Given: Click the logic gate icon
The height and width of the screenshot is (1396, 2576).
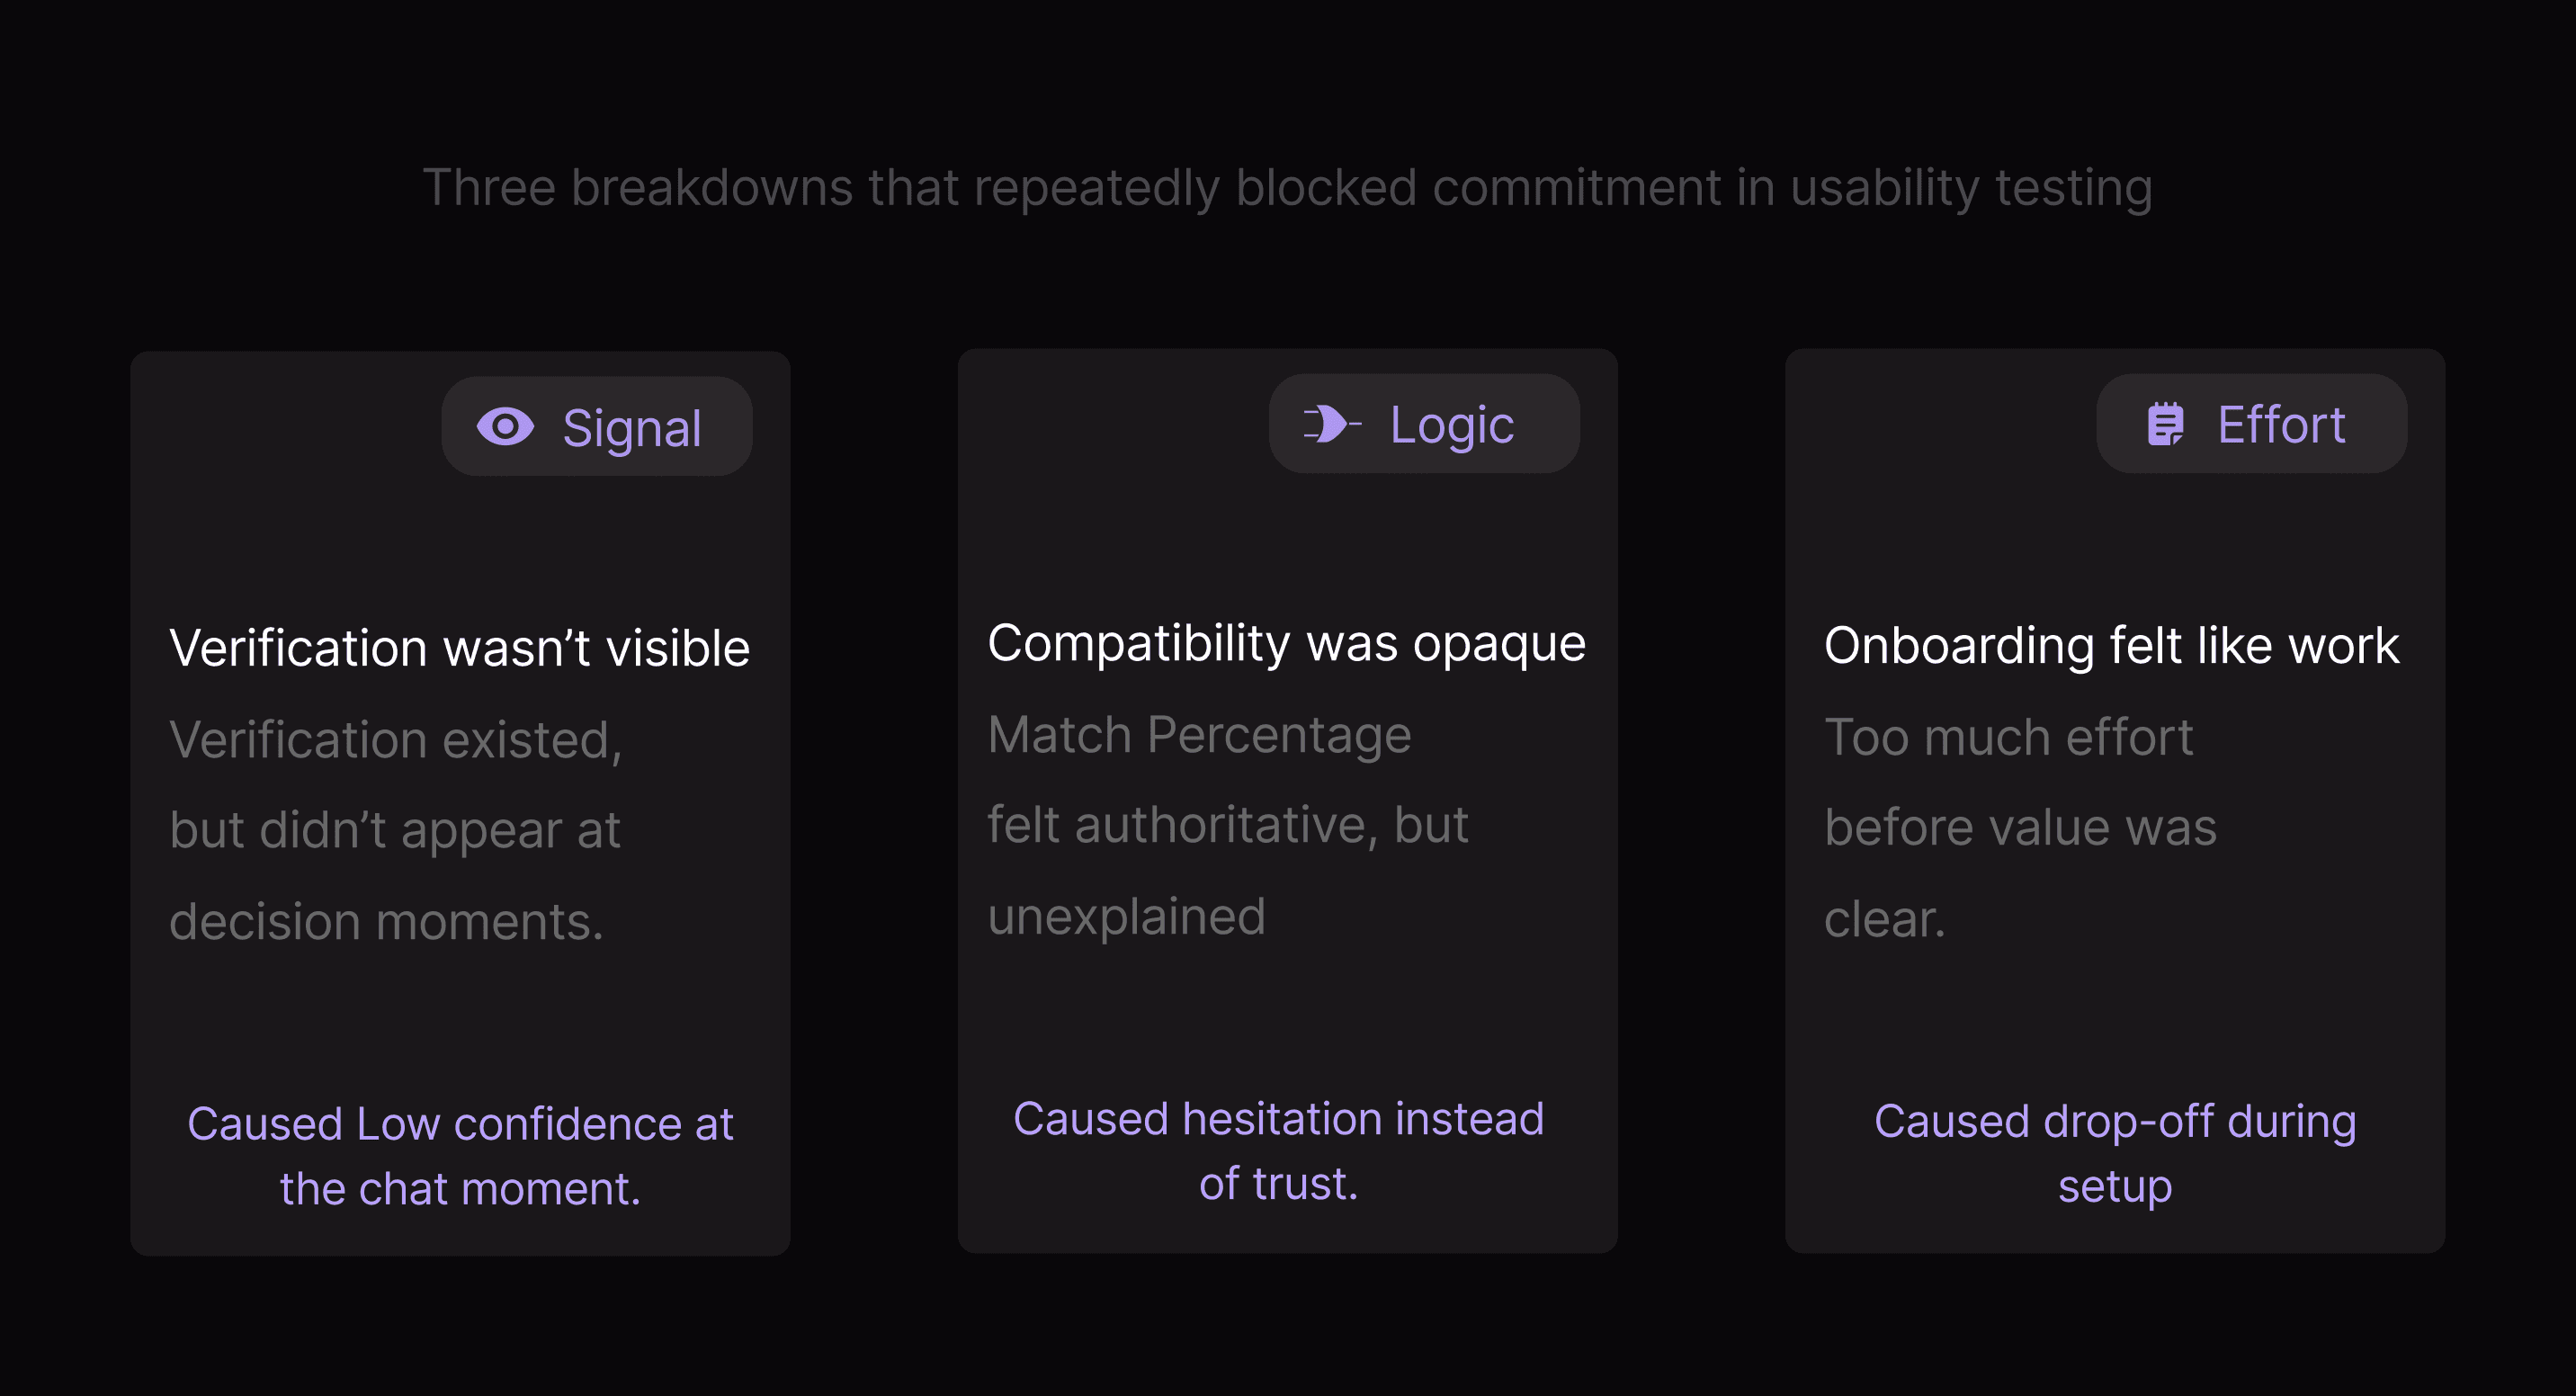Looking at the screenshot, I should pos(1332,424).
